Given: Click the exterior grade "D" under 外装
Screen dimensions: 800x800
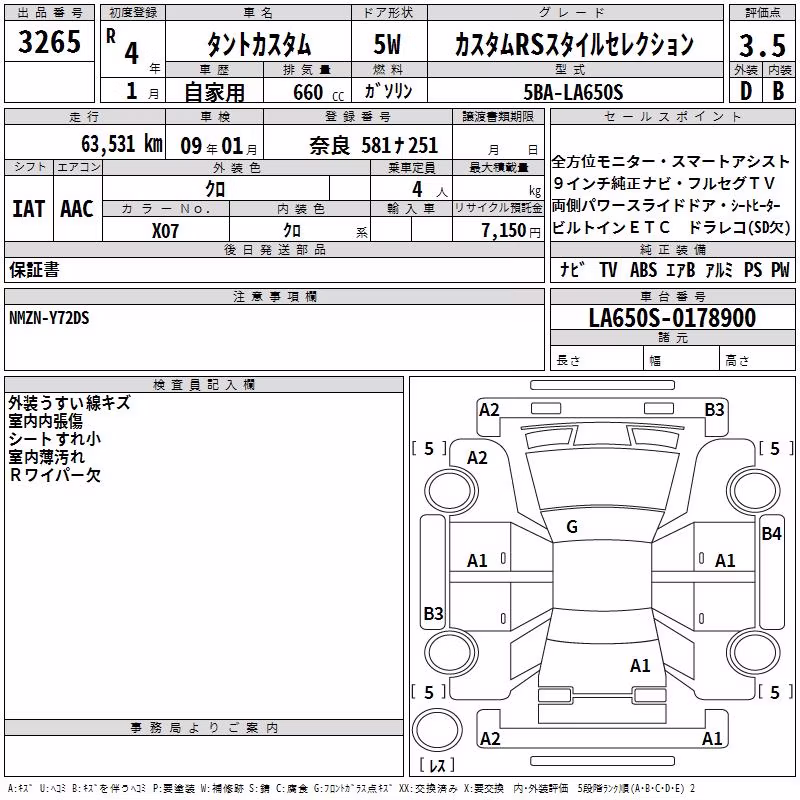Looking at the screenshot, I should click(x=746, y=91).
